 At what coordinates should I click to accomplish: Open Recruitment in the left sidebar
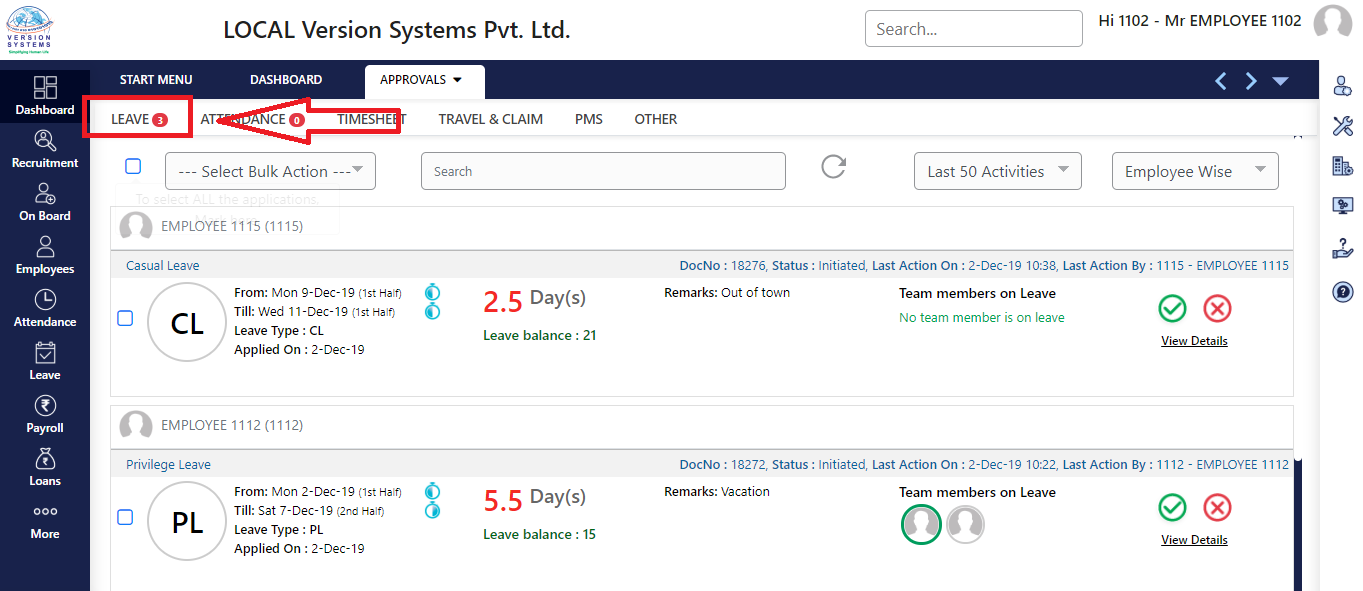pos(44,149)
